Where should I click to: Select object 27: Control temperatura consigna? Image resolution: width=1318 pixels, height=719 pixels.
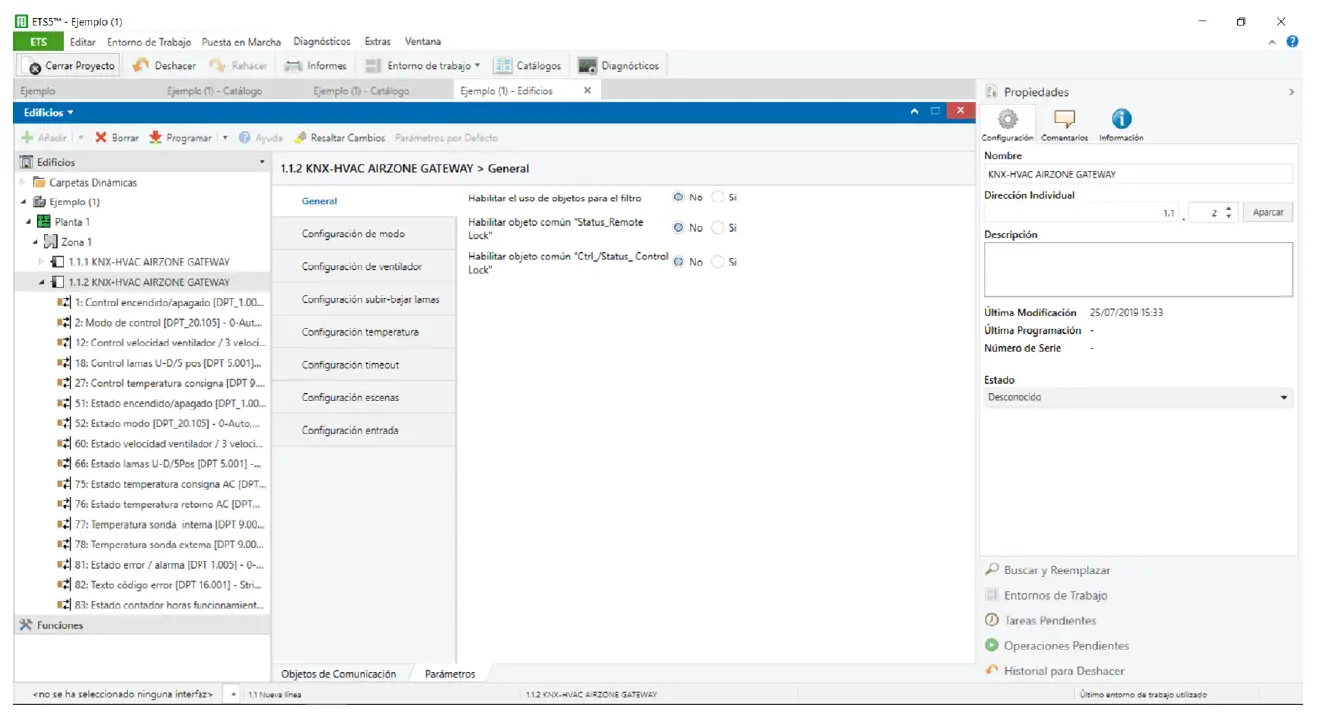pos(161,383)
